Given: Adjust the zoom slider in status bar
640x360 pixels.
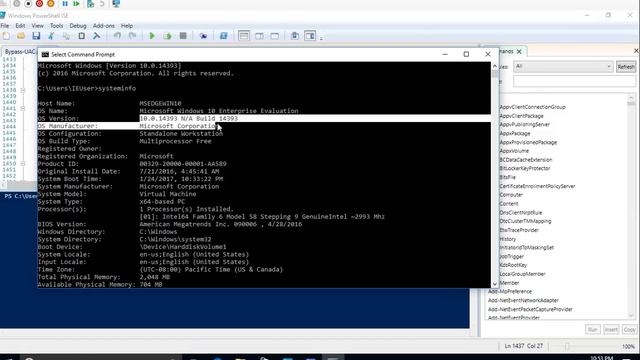Looking at the screenshot, I should (x=567, y=346).
